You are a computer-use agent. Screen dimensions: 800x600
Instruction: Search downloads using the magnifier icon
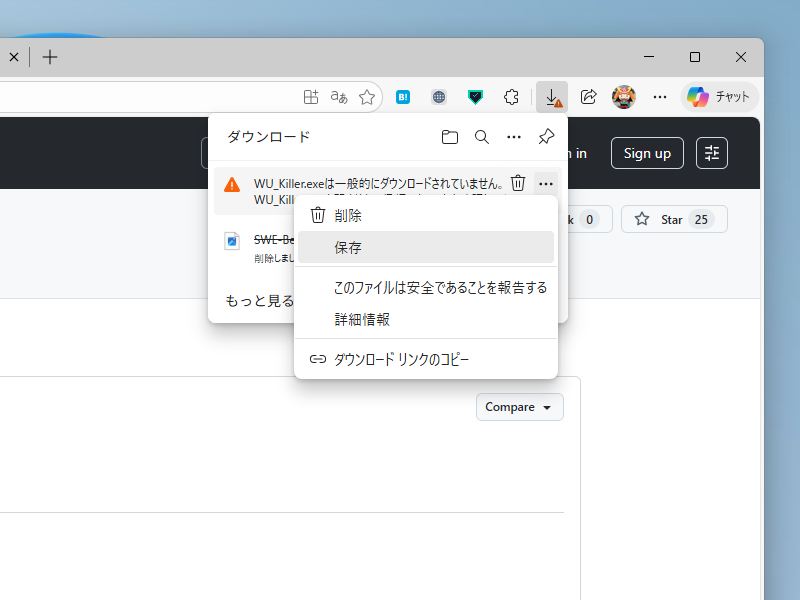click(481, 137)
